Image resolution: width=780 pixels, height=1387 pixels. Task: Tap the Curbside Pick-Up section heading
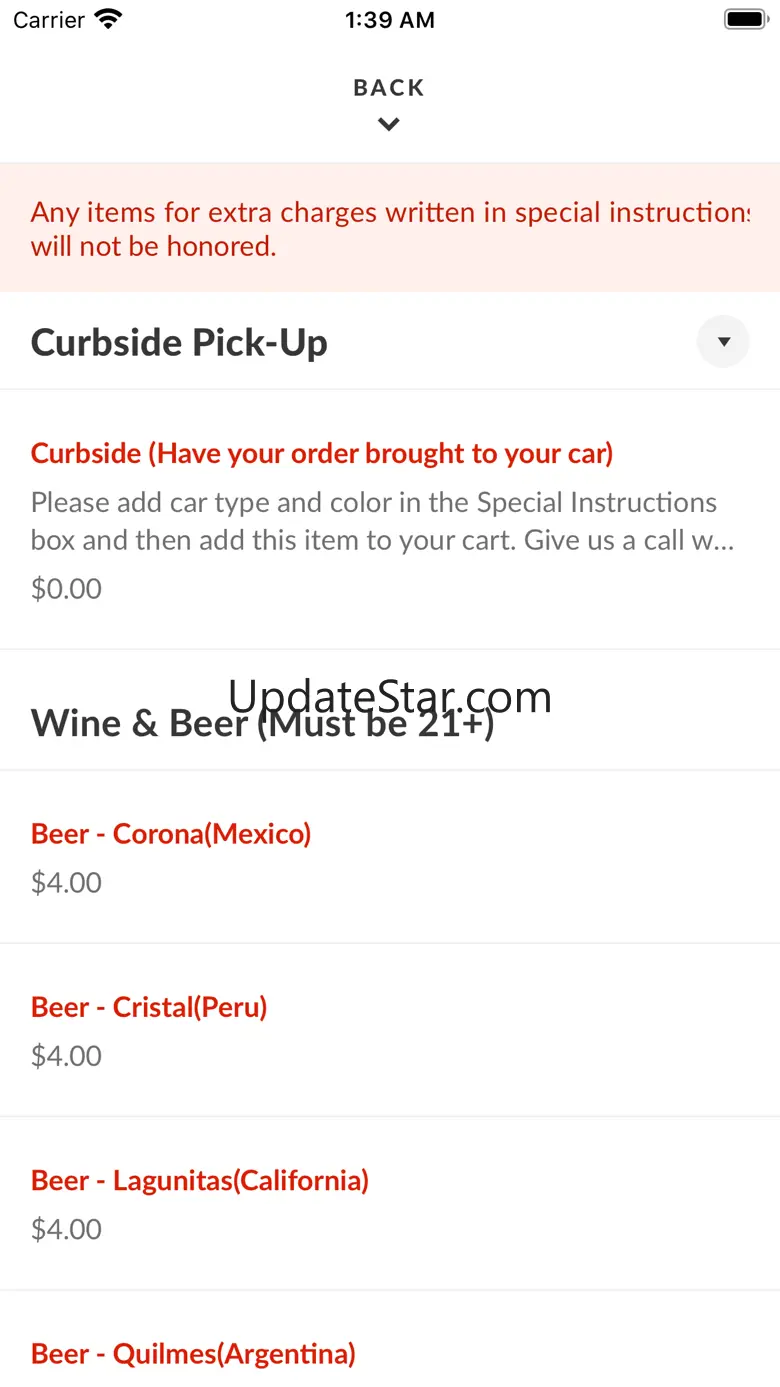pos(180,343)
